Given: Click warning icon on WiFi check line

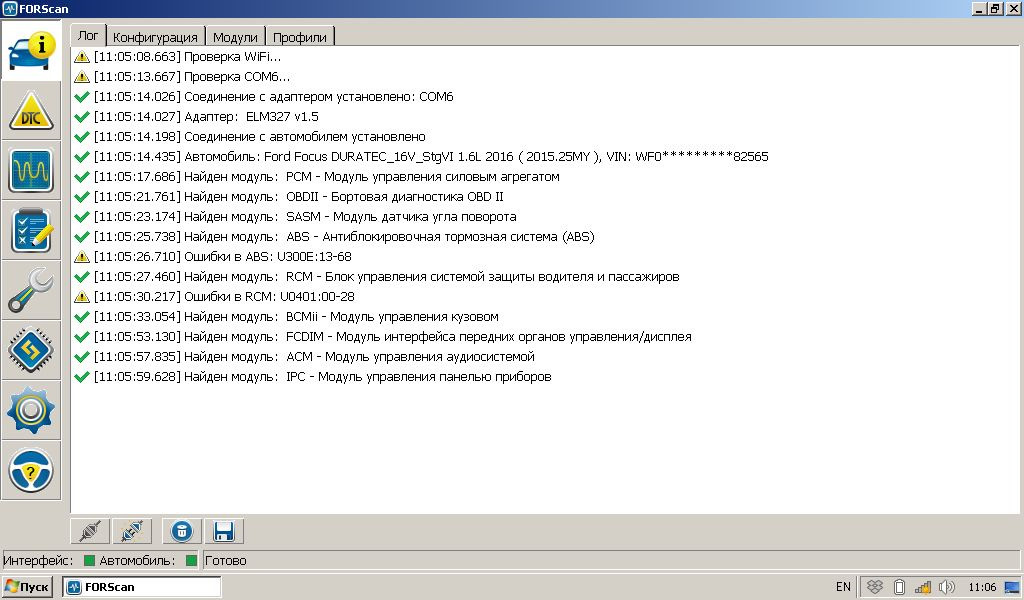Looking at the screenshot, I should click(82, 57).
